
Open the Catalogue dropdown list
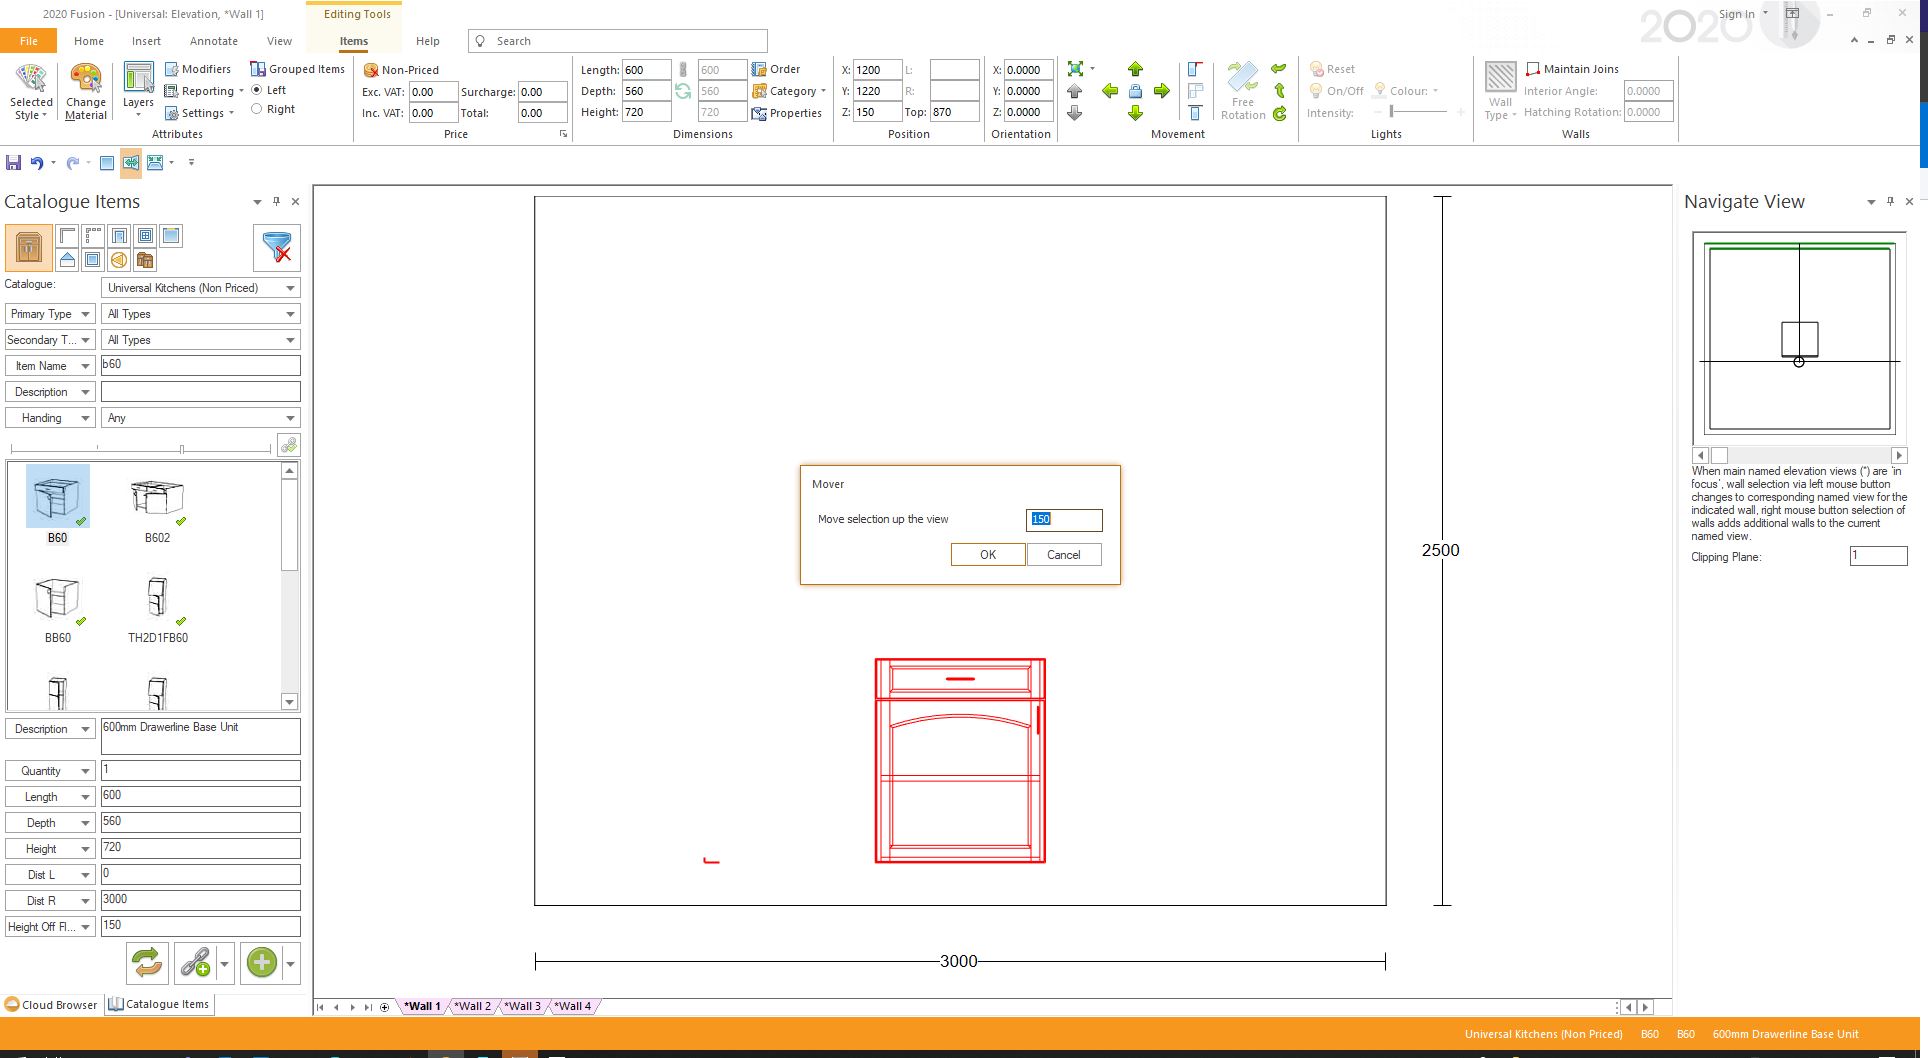200,288
